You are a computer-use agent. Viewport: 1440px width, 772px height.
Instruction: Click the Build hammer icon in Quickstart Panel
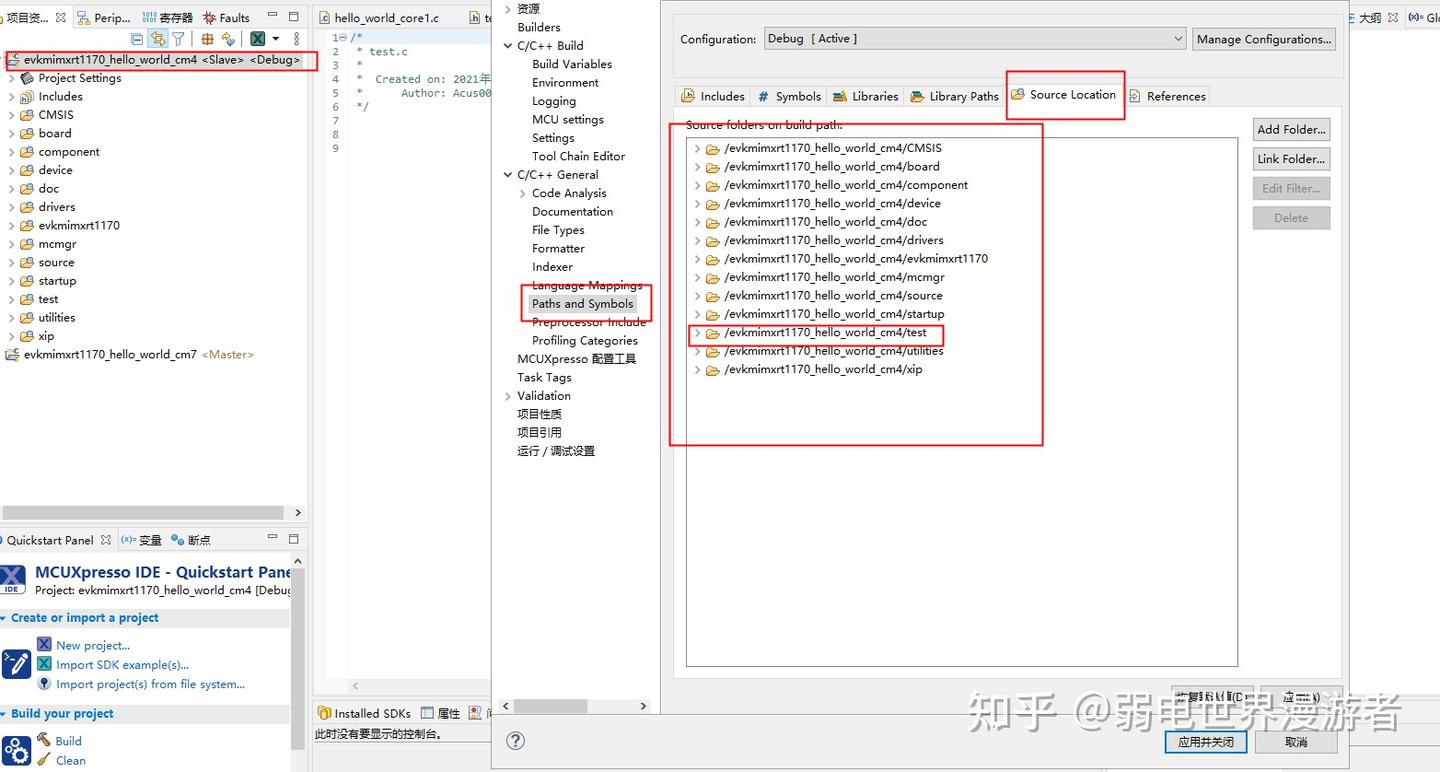[45, 741]
